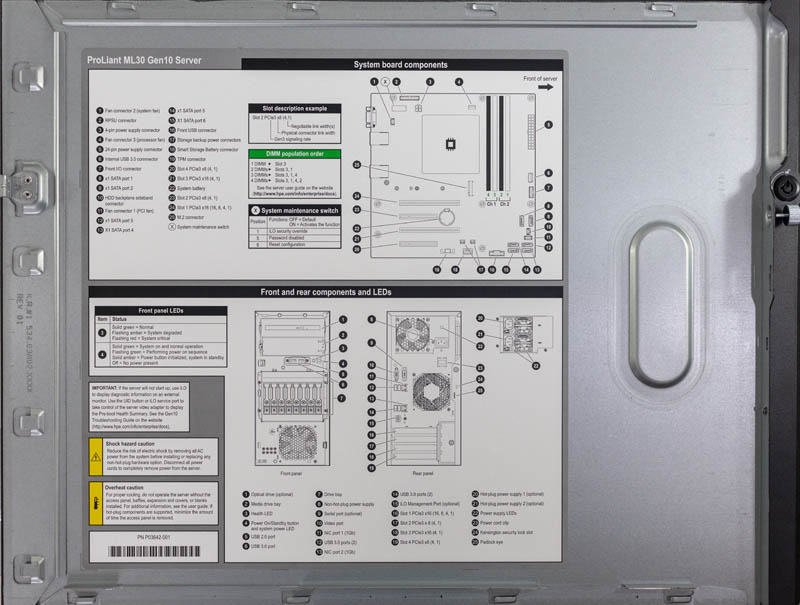Screen dimensions: 800x605
Task: Click legend entry TPM connector
Action: [x=187, y=159]
